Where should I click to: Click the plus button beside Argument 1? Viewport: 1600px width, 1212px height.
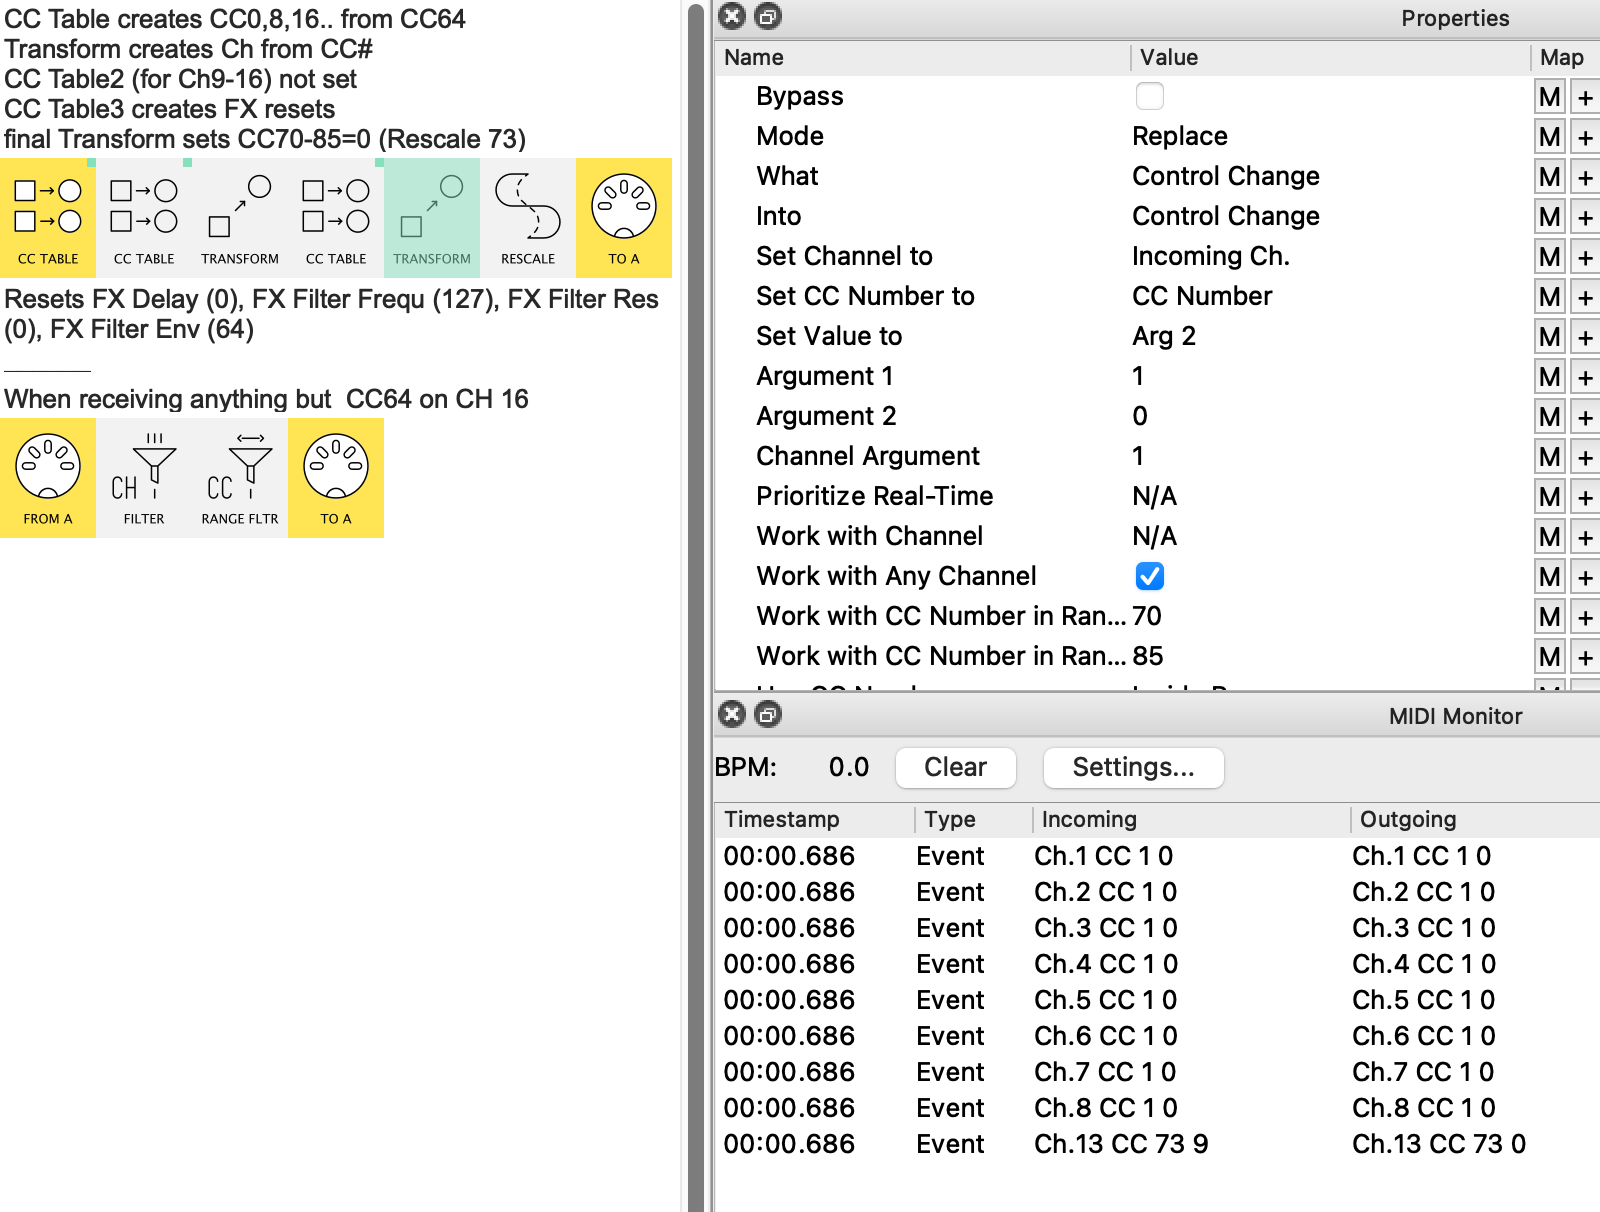click(1585, 377)
